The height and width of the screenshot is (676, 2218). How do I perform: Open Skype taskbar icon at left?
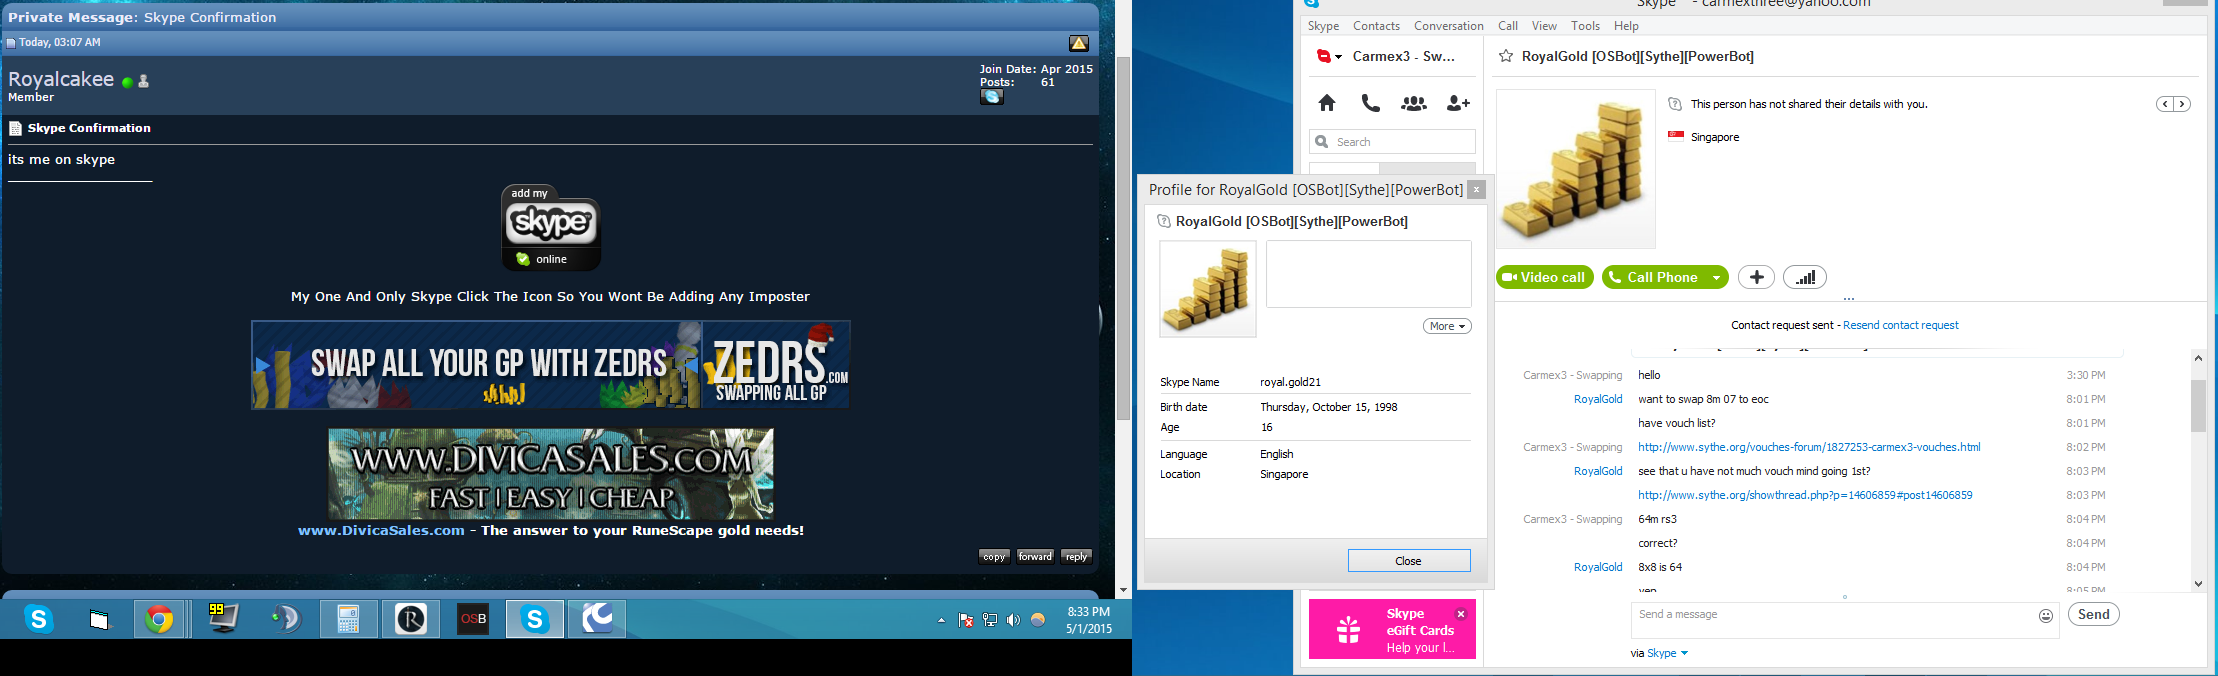coord(39,620)
